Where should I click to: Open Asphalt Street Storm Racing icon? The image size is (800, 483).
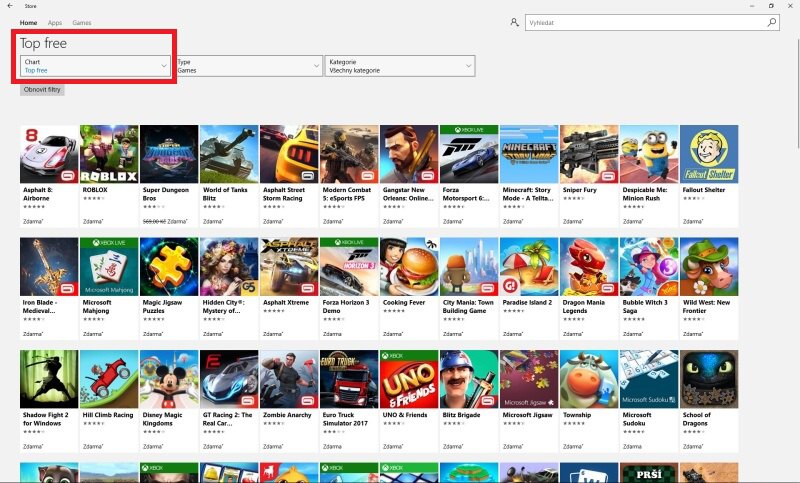[x=289, y=154]
